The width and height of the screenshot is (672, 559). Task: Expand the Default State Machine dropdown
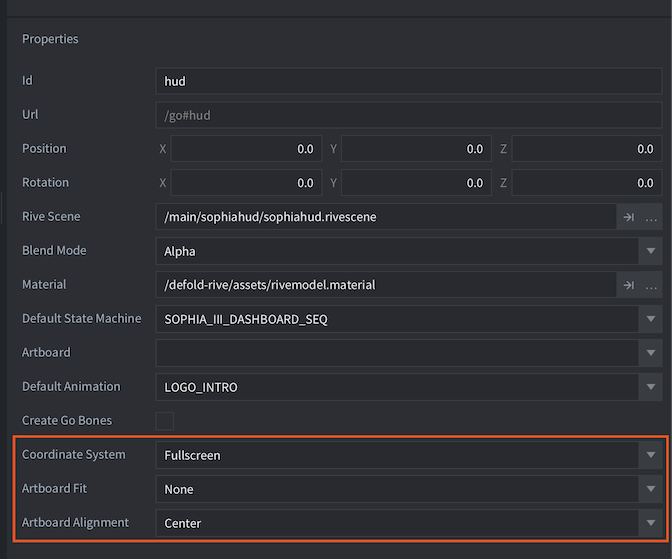click(652, 319)
